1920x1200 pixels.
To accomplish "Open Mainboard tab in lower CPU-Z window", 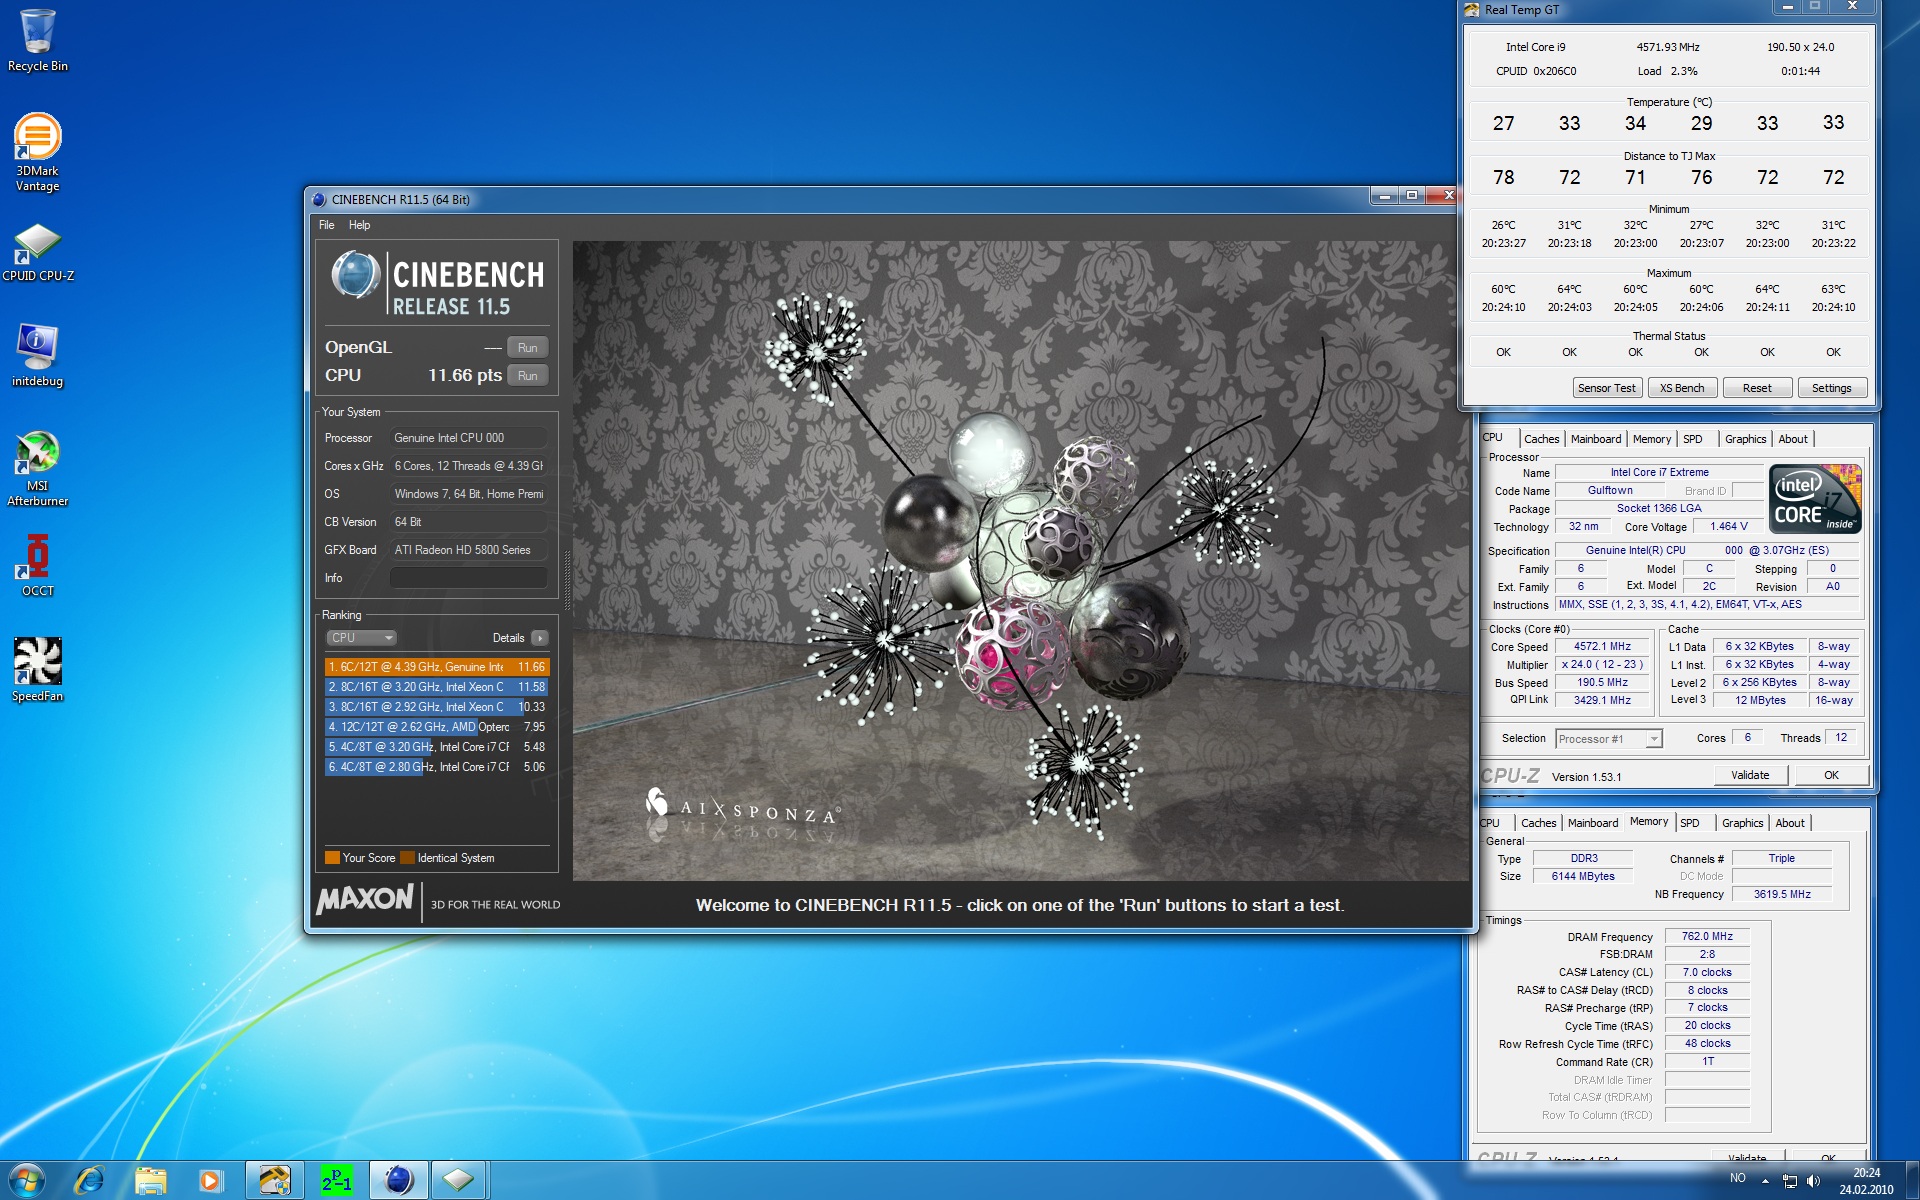I will [x=1593, y=823].
